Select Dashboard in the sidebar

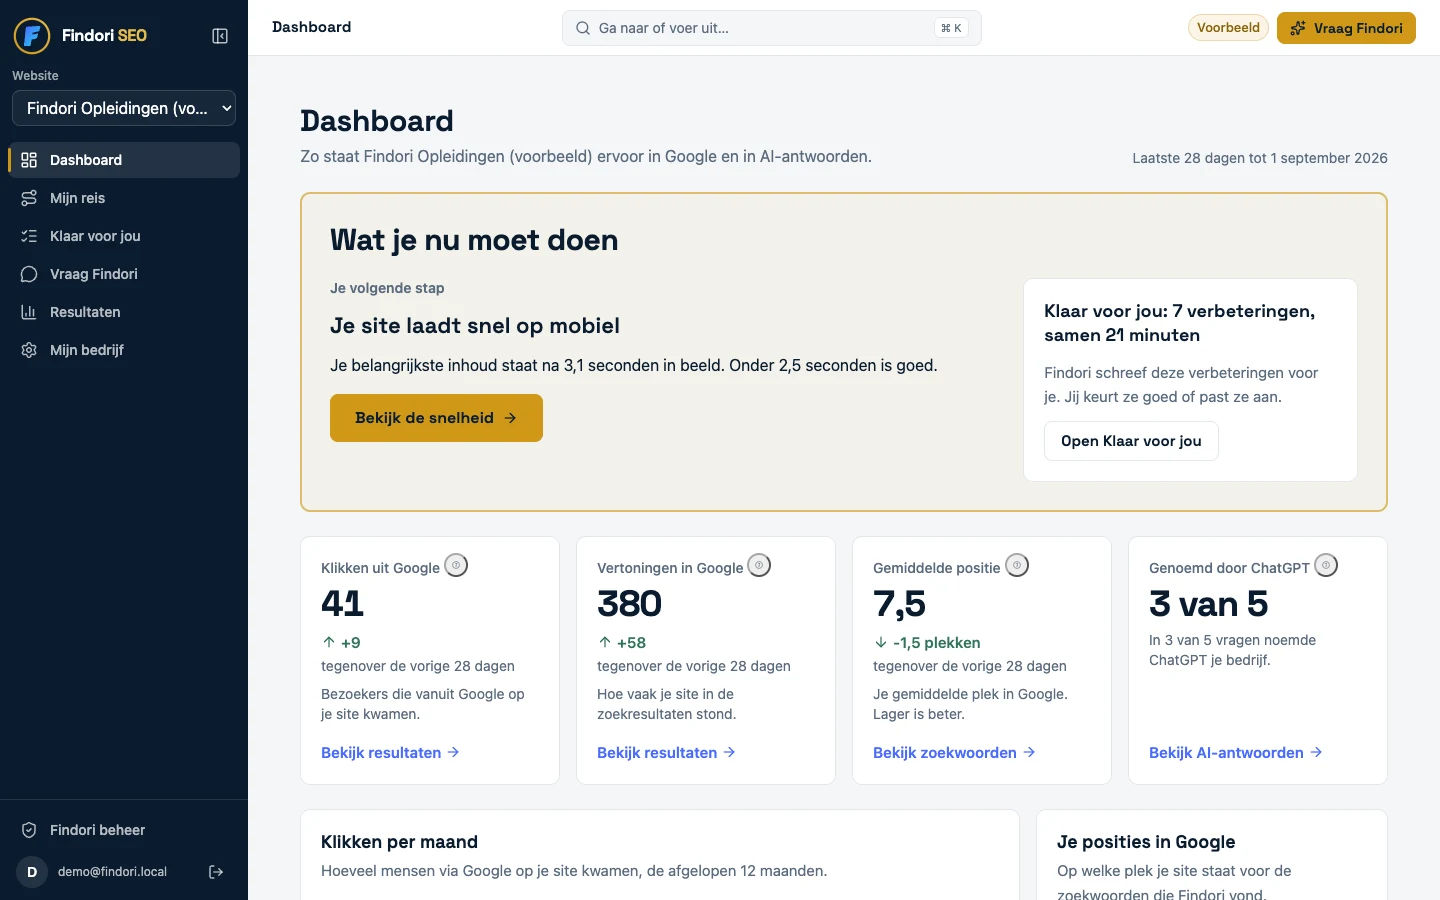point(124,160)
